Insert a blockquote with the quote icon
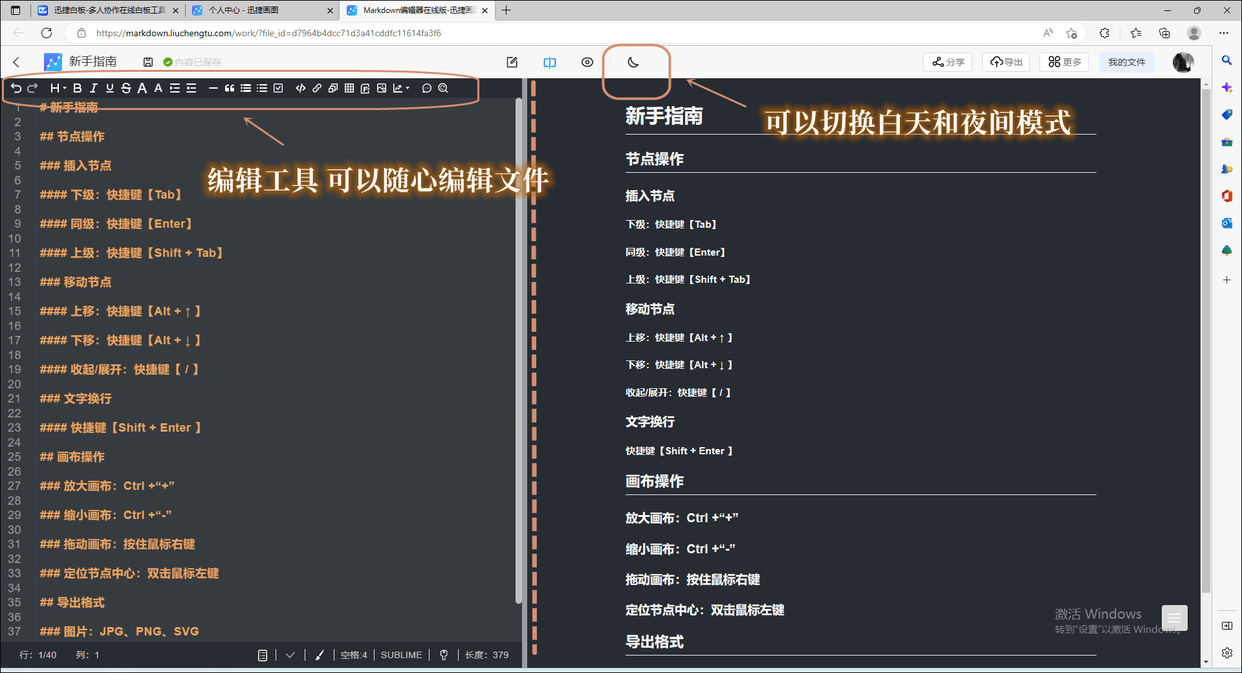This screenshot has width=1242, height=673. pos(230,88)
